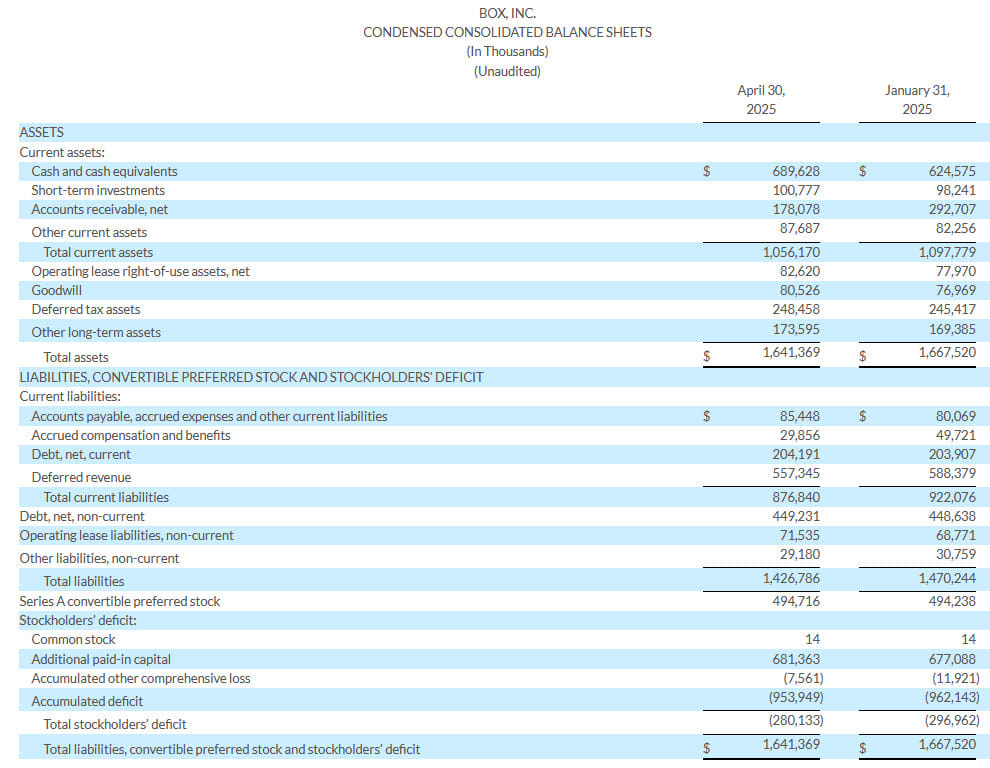This screenshot has height=768, width=990.
Task: Select the "LIABILITIES, CONVERTIBLE PREFERRED STOCK" section heading
Action: [x=251, y=377]
